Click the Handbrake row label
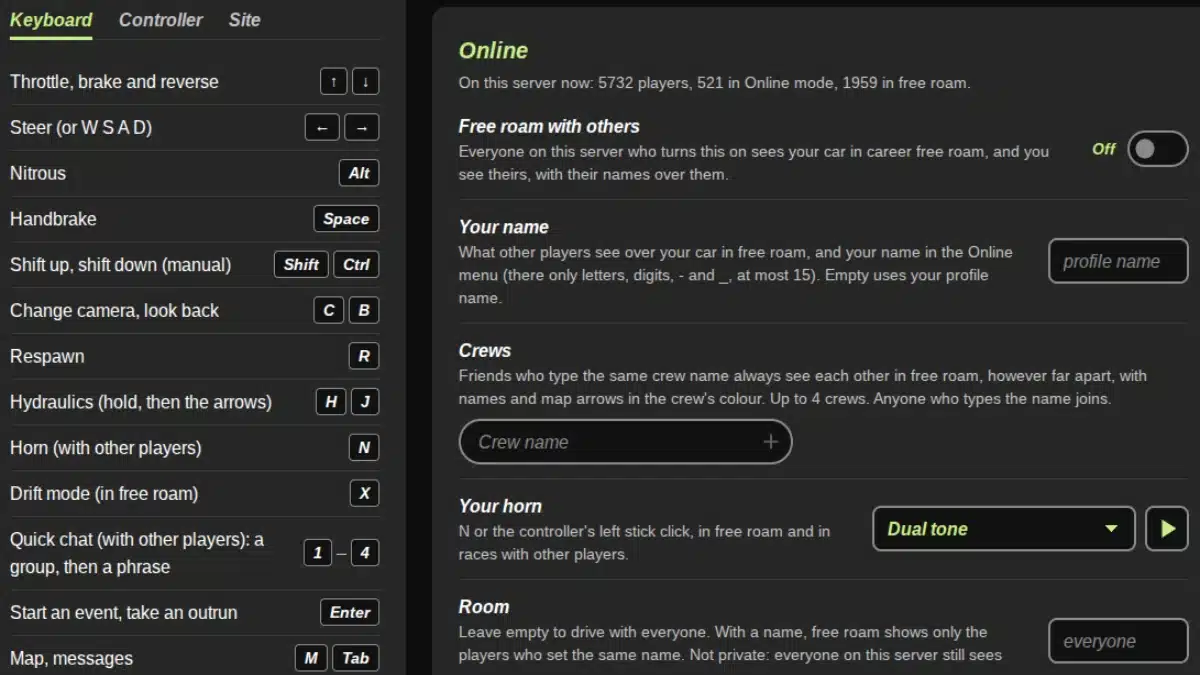This screenshot has height=675, width=1200. click(53, 219)
